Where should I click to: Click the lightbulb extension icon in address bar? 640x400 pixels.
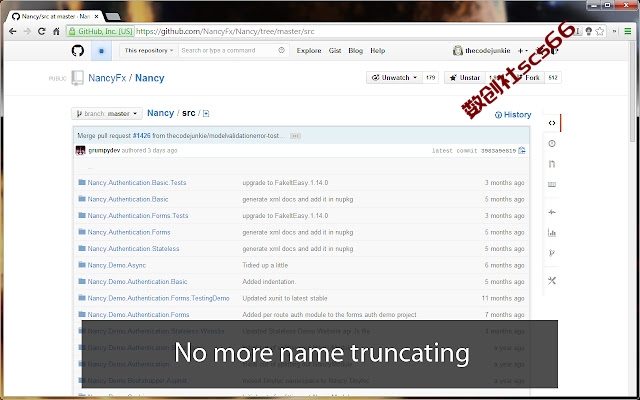[589, 31]
